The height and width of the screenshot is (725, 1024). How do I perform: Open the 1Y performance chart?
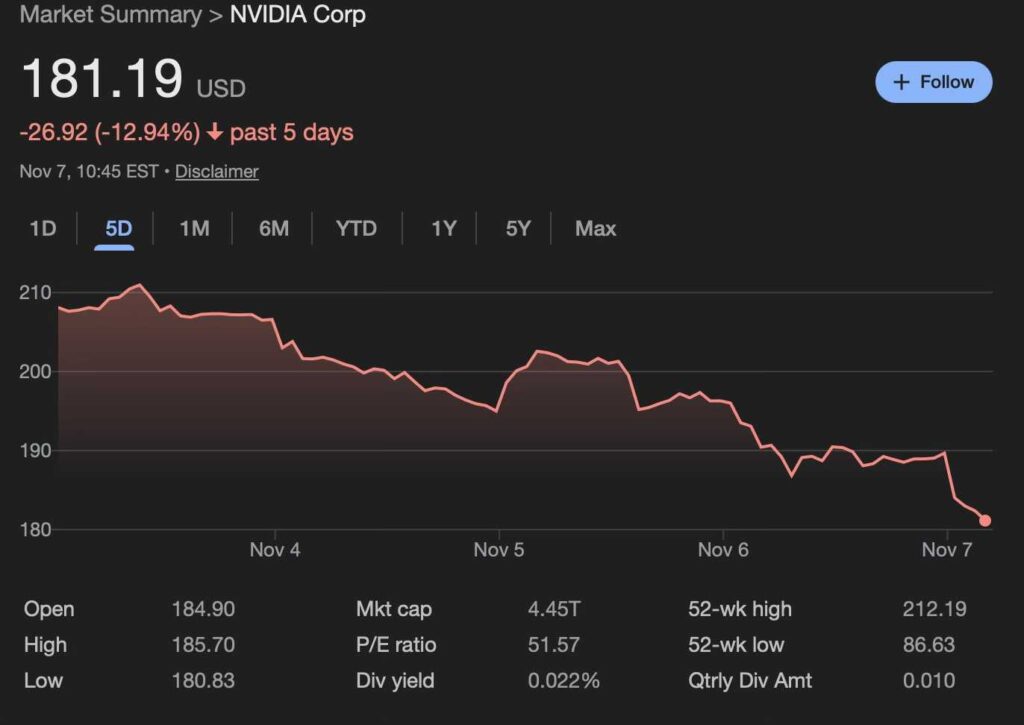click(442, 228)
